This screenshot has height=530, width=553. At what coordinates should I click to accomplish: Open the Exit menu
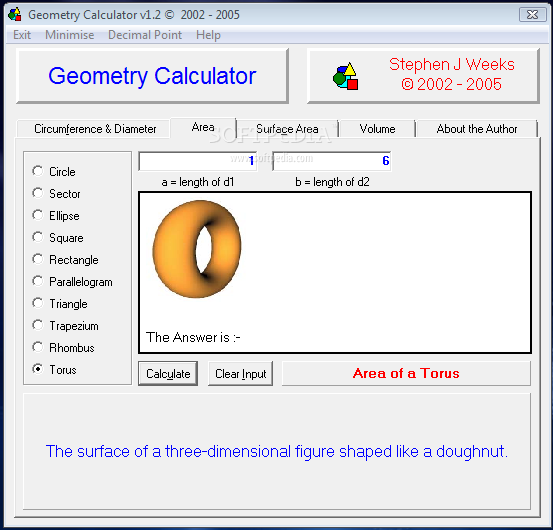22,35
